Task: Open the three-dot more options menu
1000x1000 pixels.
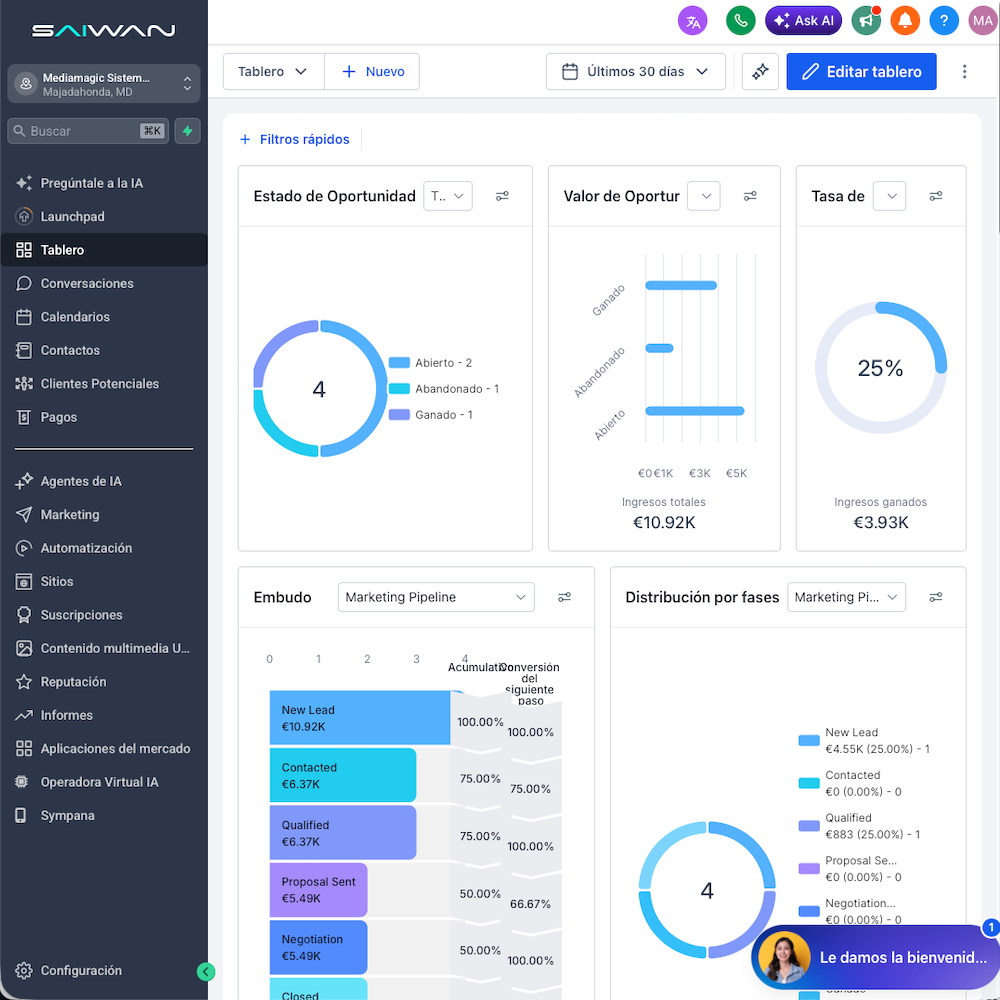Action: point(964,71)
